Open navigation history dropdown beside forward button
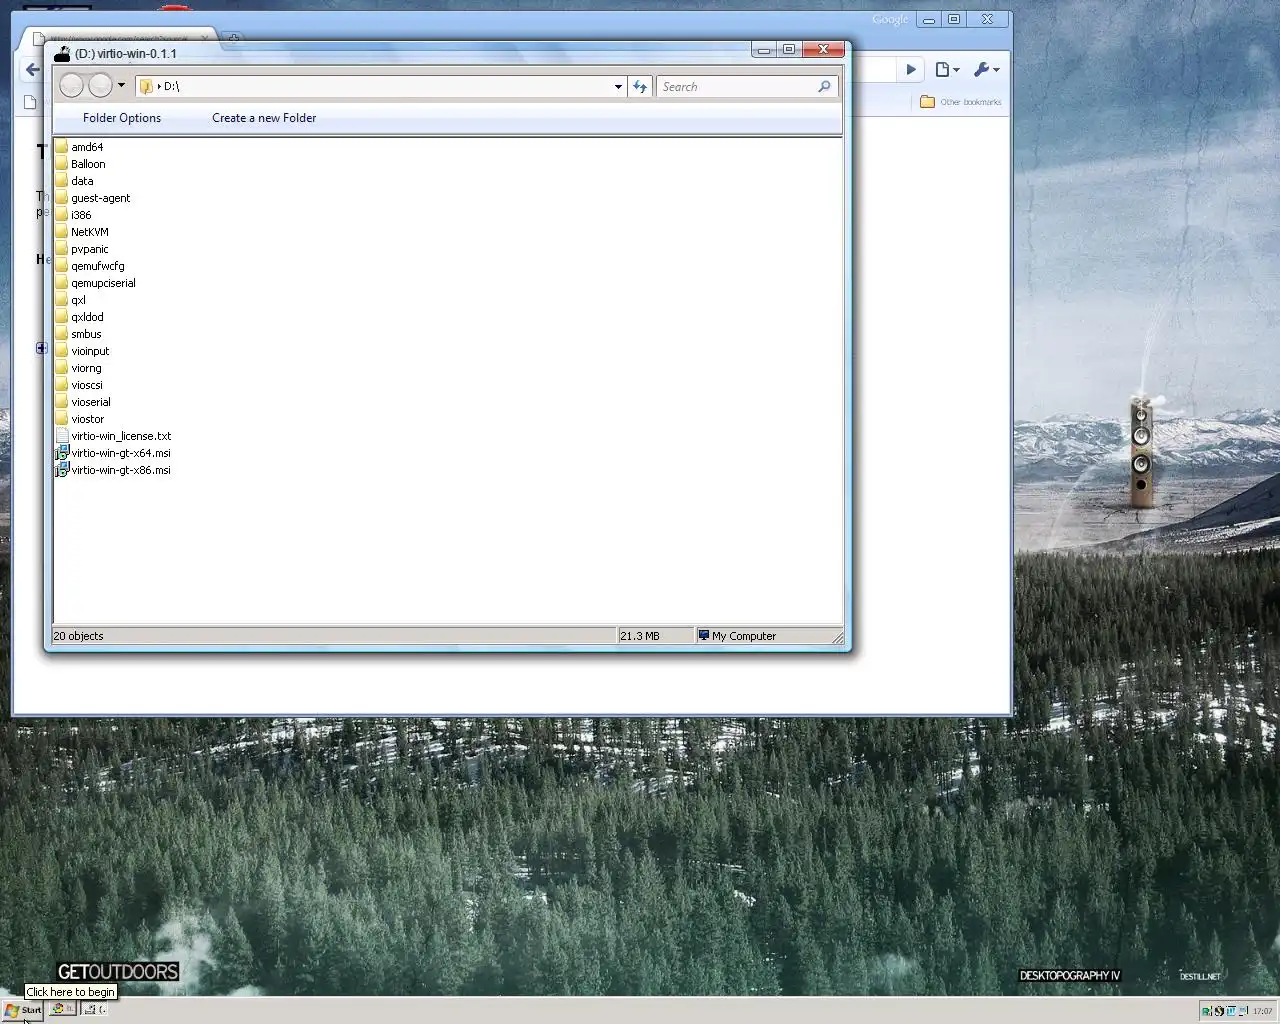Image resolution: width=1280 pixels, height=1024 pixels. pos(122,85)
